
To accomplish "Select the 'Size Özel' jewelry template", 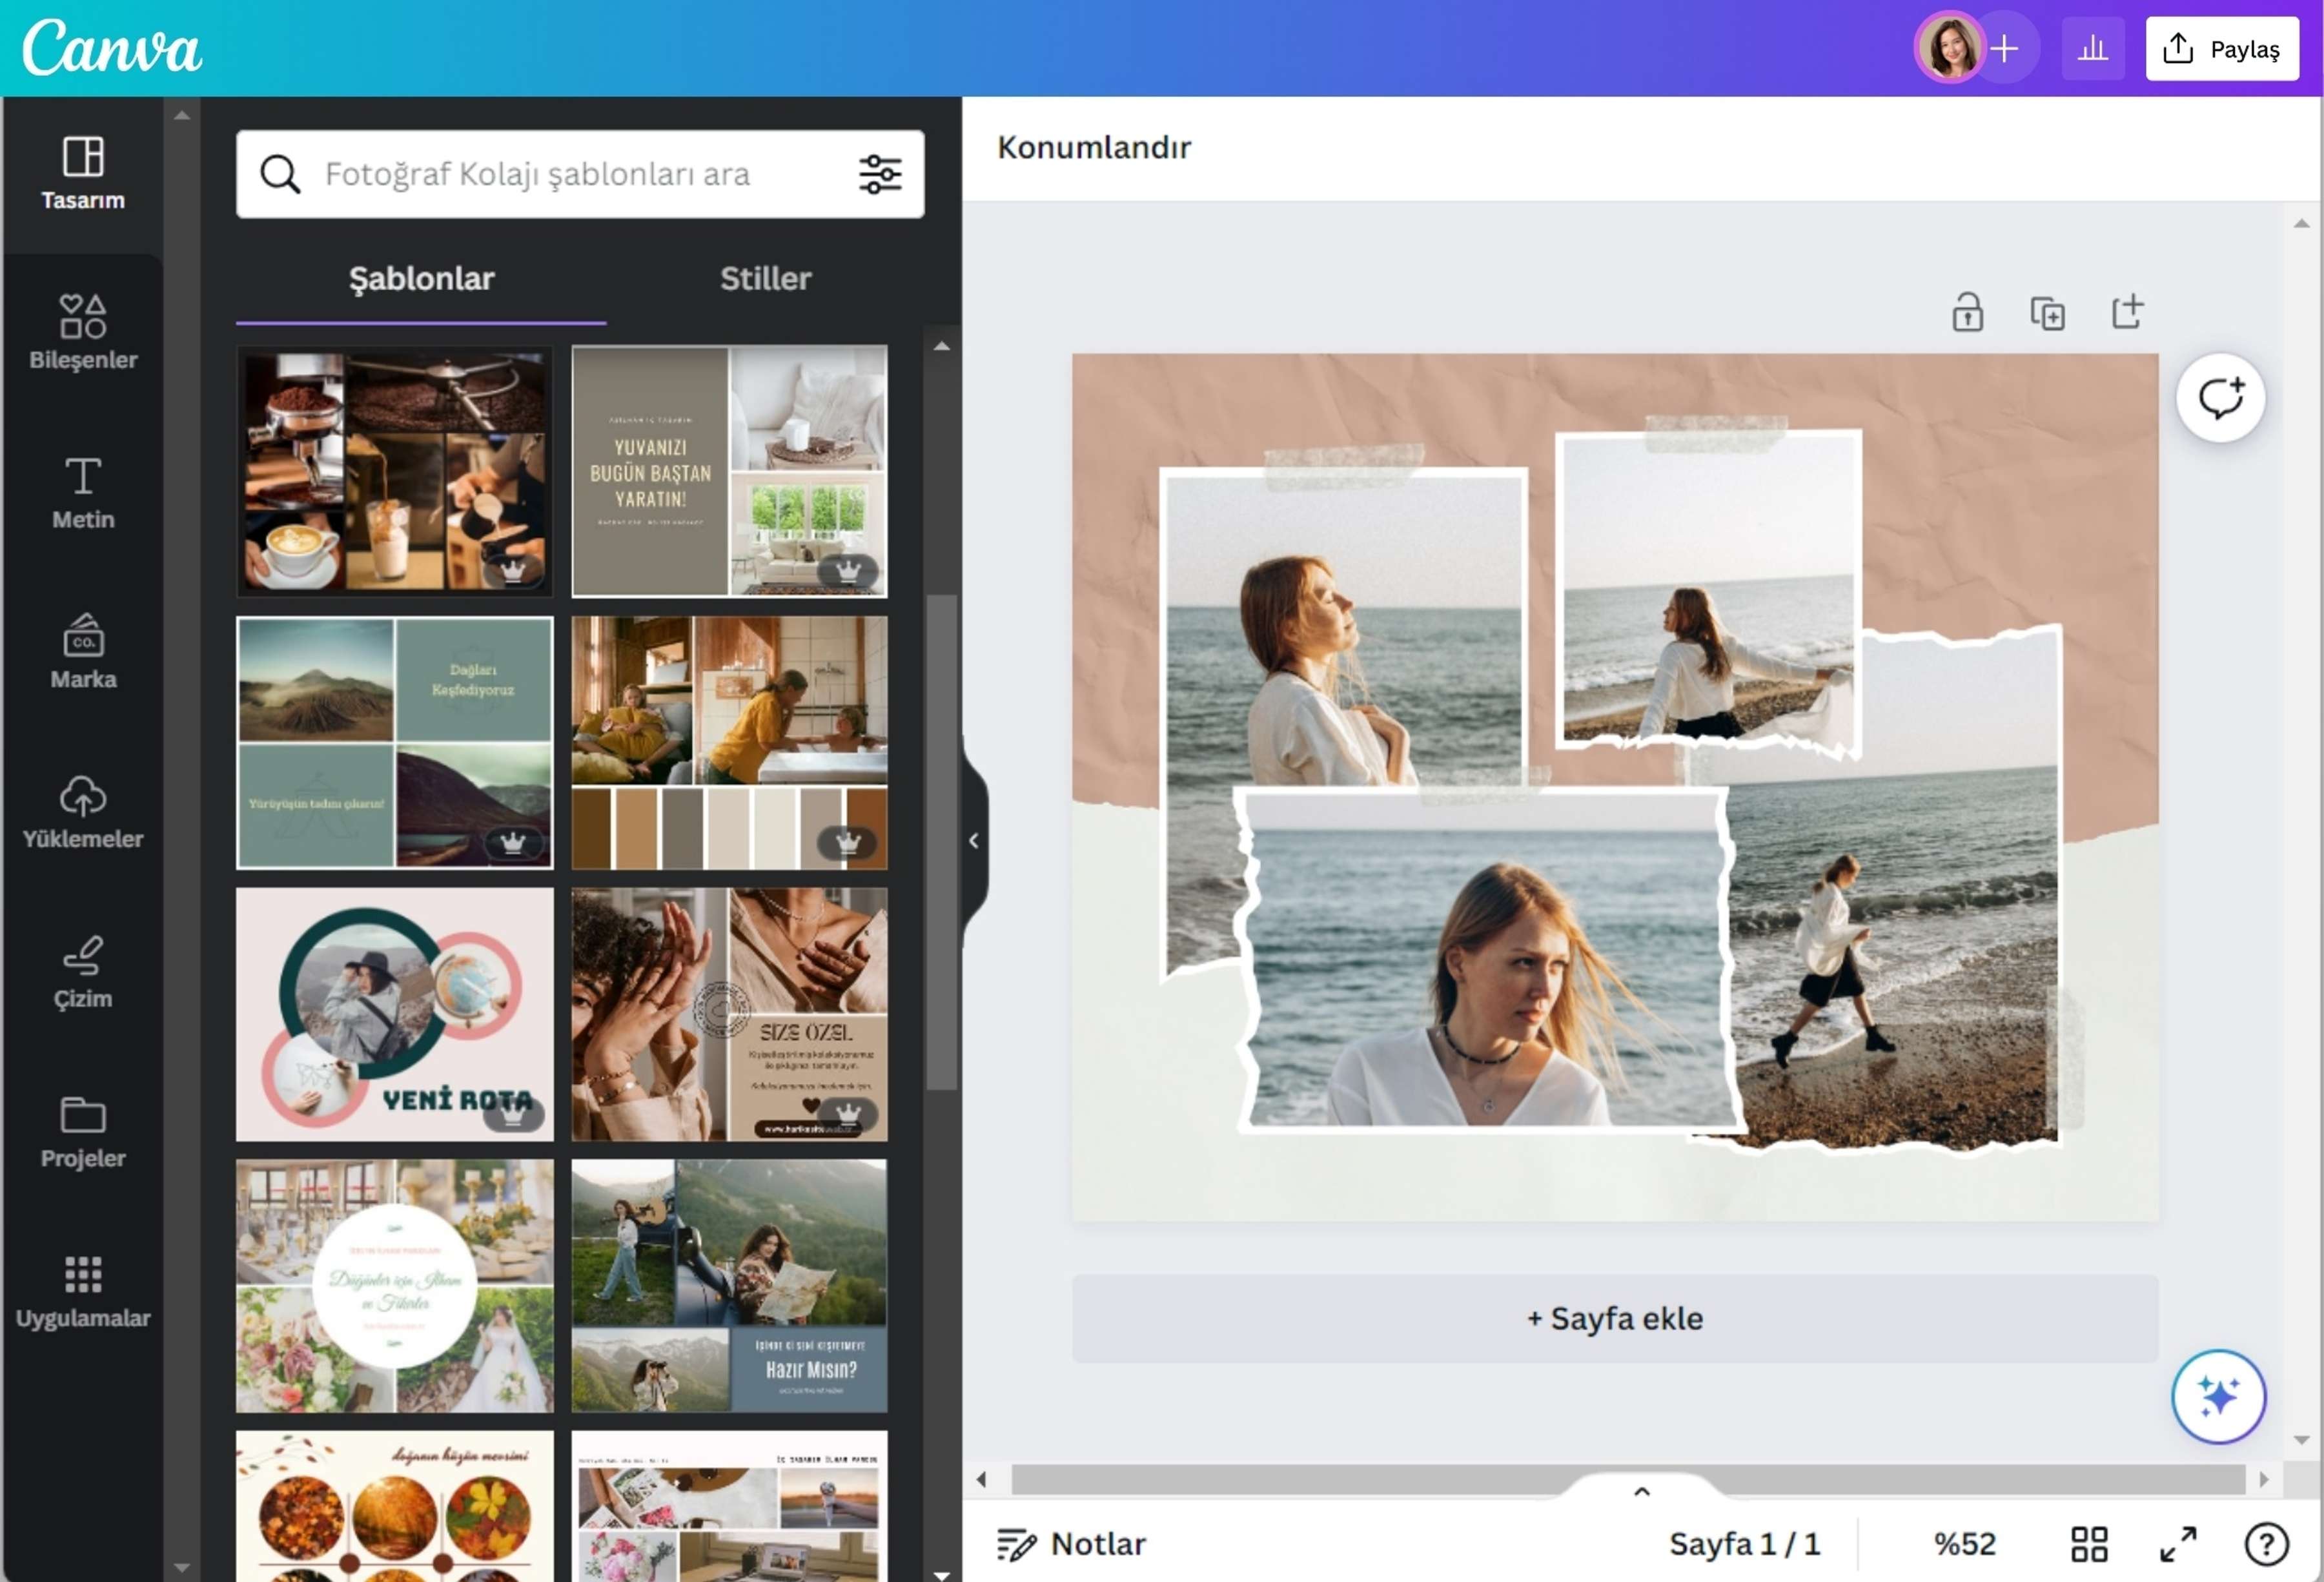I will point(729,1014).
